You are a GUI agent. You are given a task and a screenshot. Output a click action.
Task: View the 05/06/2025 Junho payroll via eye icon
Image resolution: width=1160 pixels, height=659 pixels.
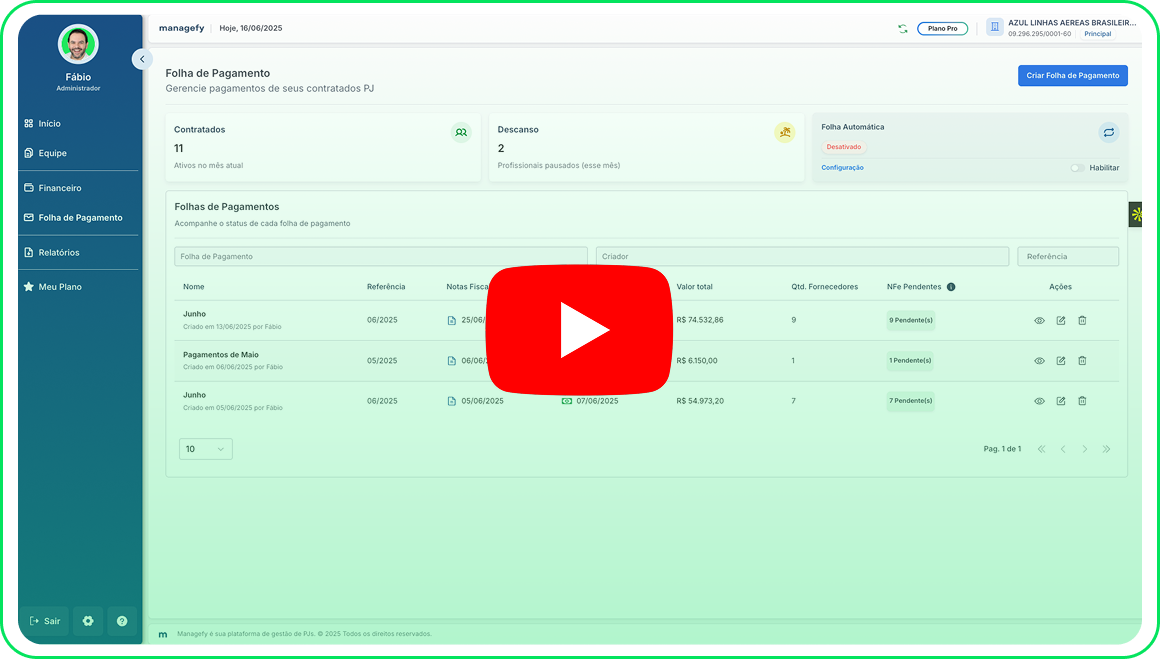1039,401
